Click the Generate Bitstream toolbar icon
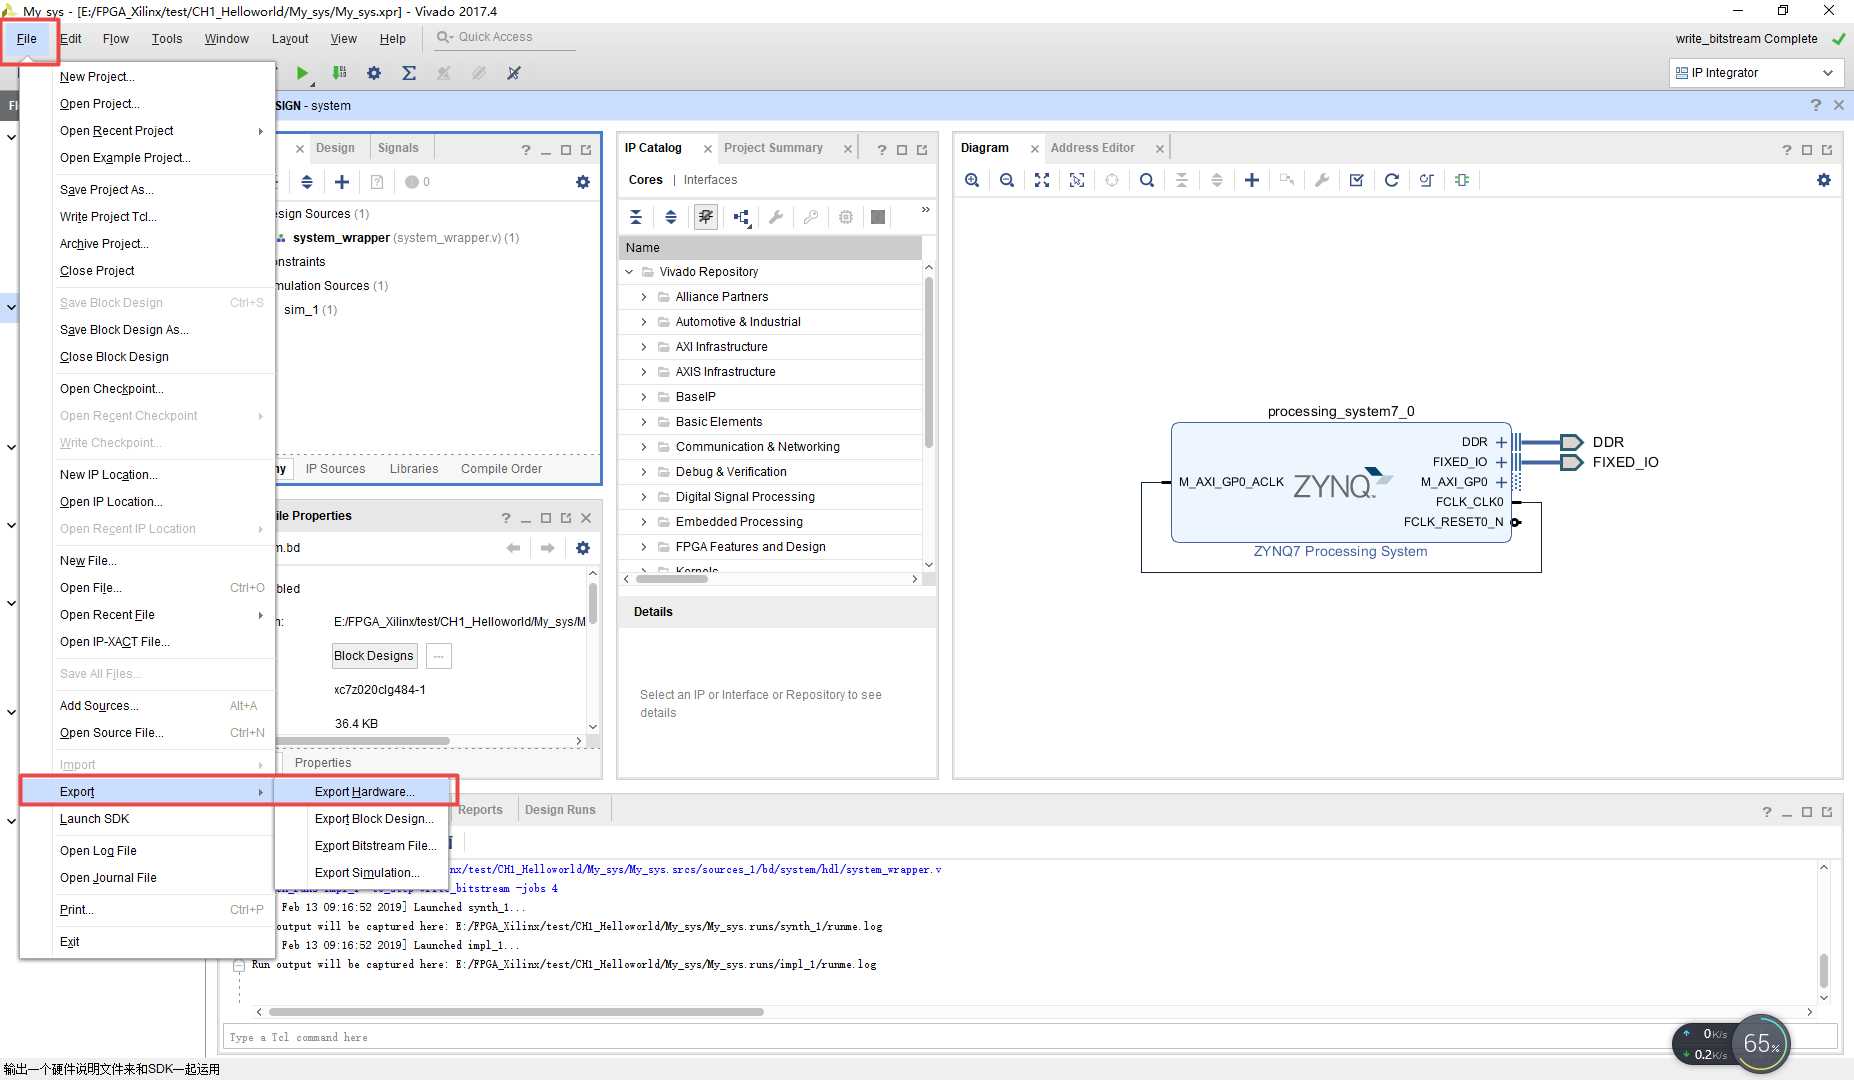 tap(339, 73)
